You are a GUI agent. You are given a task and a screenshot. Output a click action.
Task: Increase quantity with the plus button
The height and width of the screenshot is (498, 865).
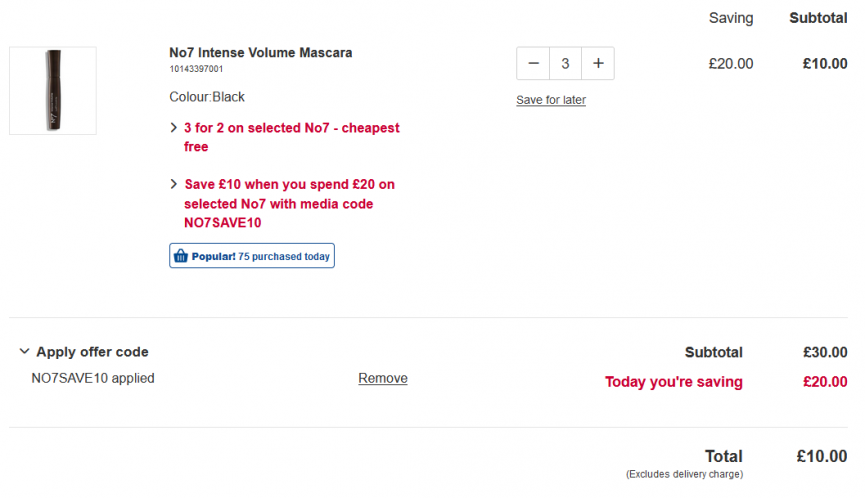pyautogui.click(x=598, y=63)
